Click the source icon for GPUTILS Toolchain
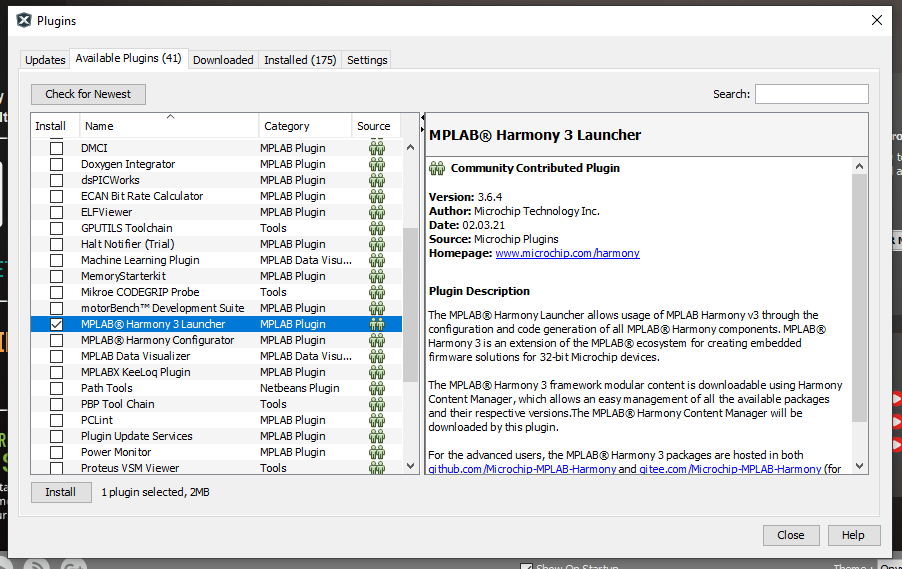 [377, 228]
